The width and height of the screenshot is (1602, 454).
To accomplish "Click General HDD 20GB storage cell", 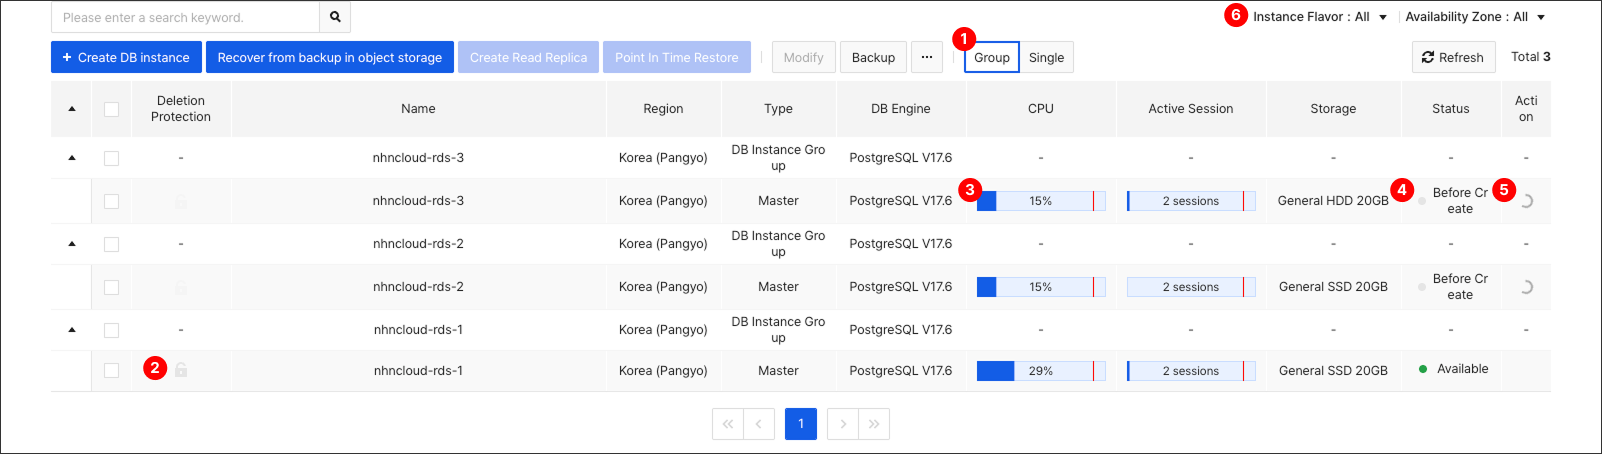I will (x=1333, y=201).
